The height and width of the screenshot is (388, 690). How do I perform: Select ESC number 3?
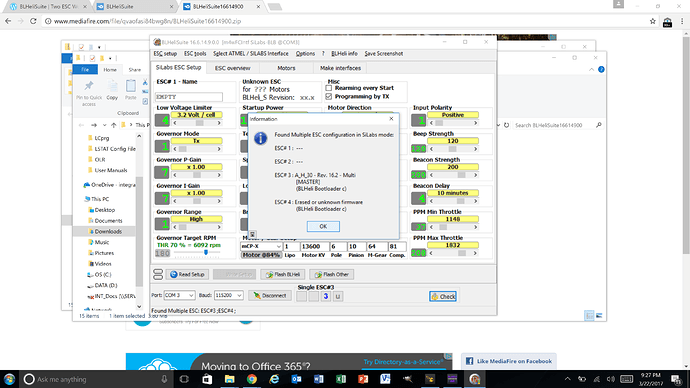(326, 296)
